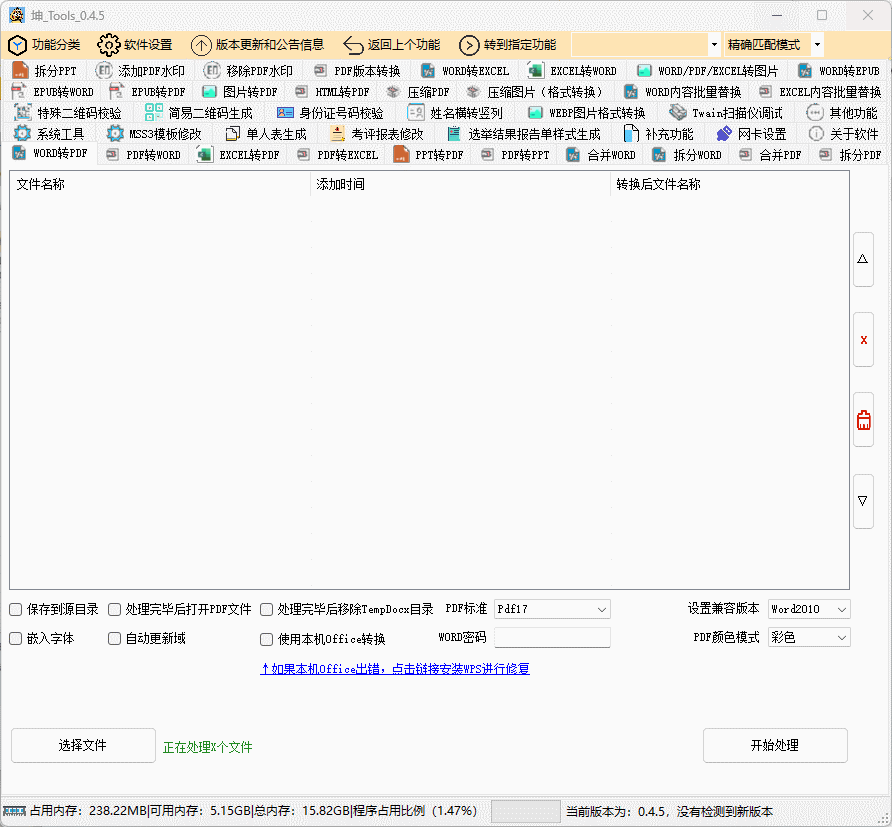Open the WORD/PDF/EXCEL转图片 tool icon
Viewport: 892px width, 827px height.
tap(644, 71)
